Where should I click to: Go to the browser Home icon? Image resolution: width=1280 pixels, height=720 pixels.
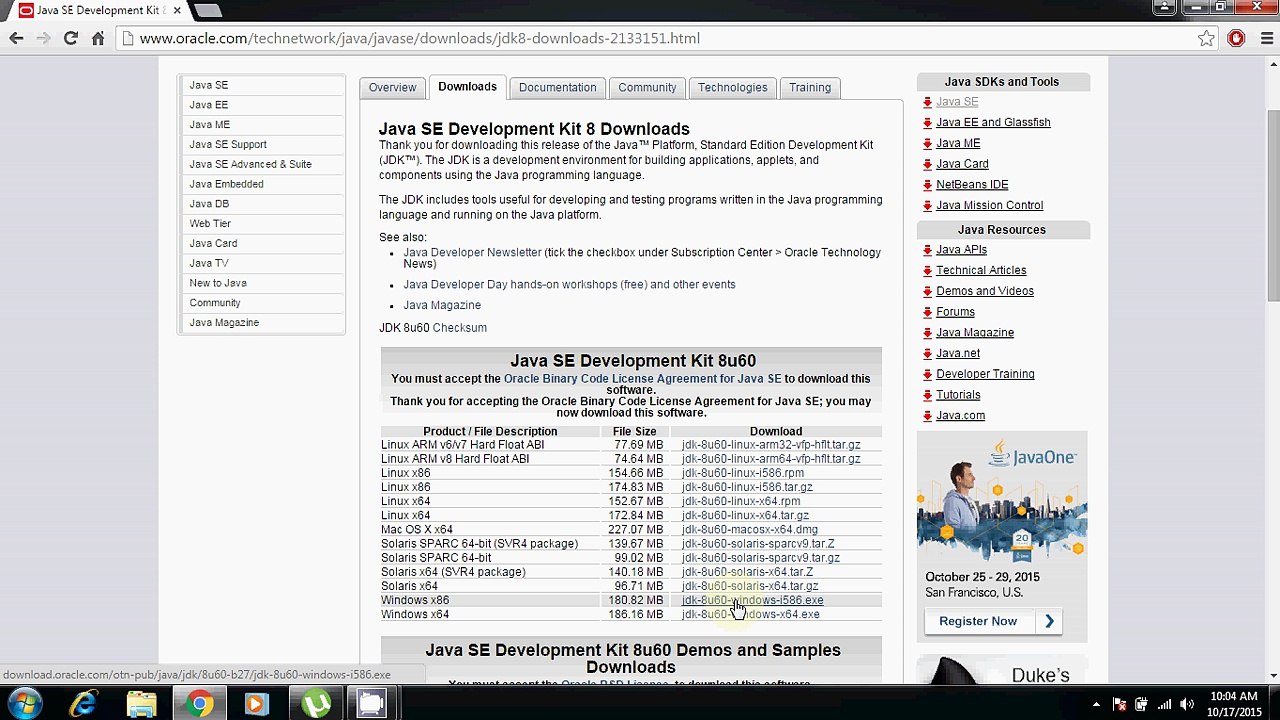click(98, 38)
